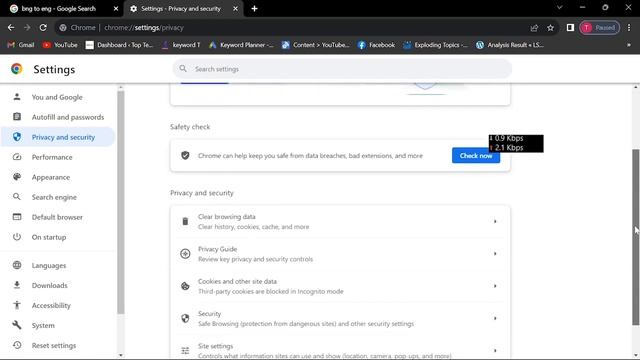
Task: Expand arrow on Clear browsing data row
Action: click(x=495, y=222)
